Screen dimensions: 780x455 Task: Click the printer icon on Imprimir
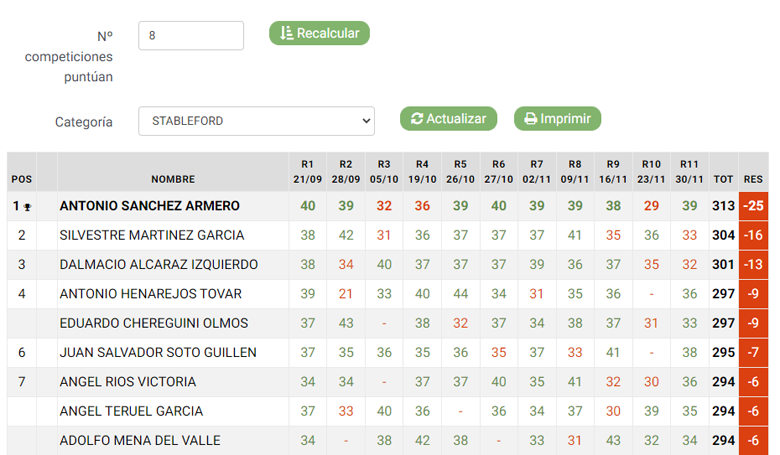[x=531, y=119]
